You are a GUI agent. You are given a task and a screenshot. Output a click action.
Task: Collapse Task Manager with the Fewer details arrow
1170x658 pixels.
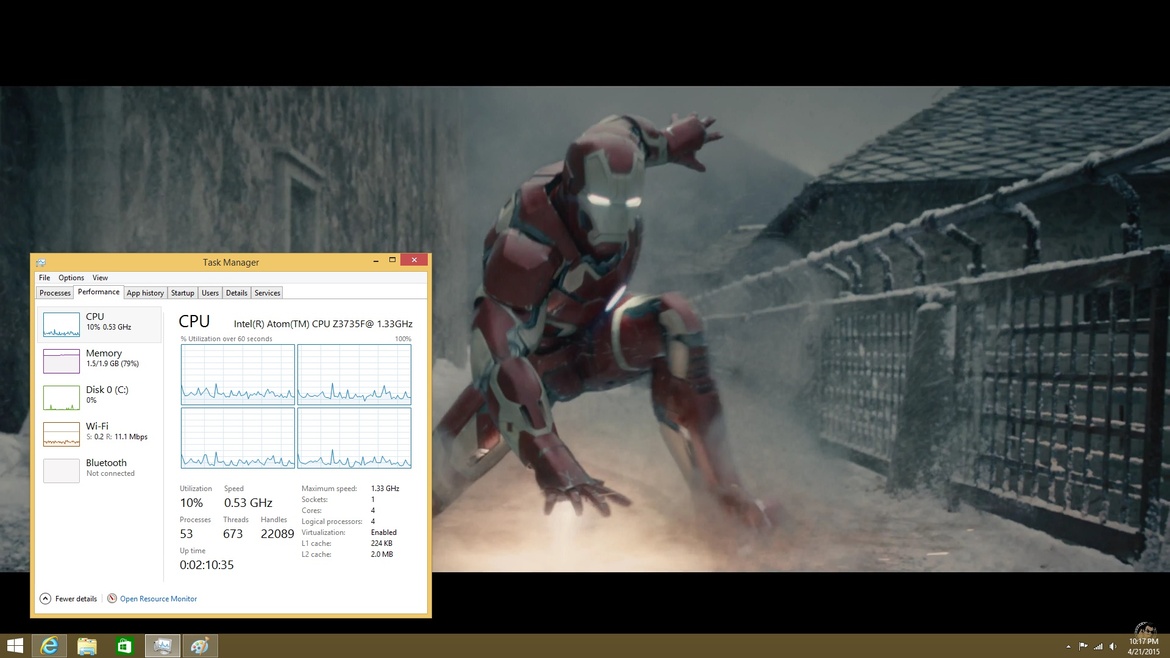pos(46,598)
